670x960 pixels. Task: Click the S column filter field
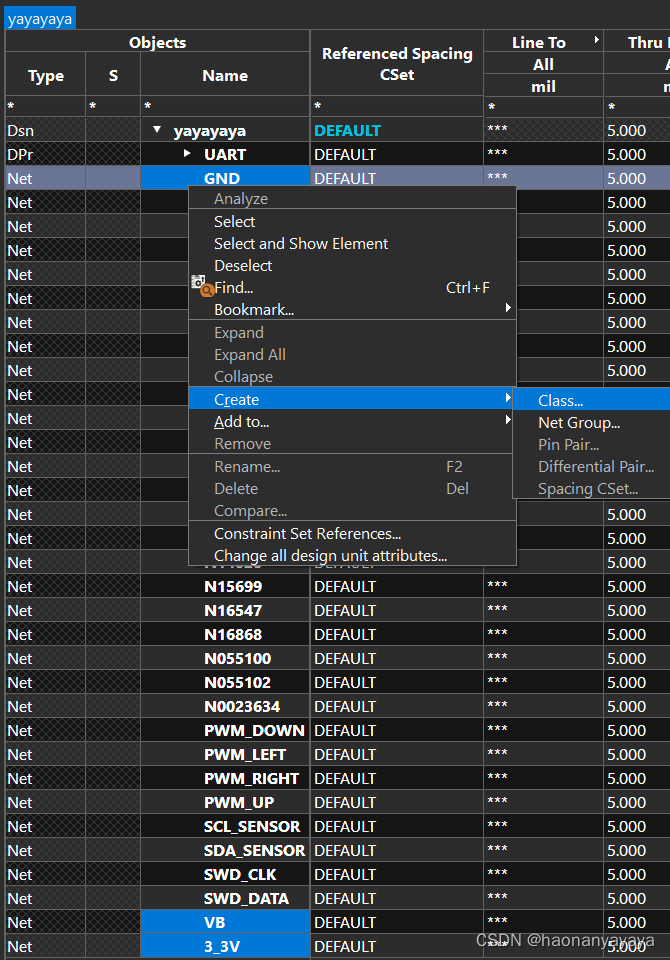[113, 107]
